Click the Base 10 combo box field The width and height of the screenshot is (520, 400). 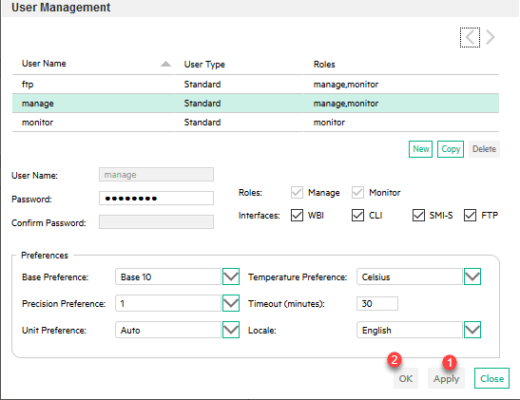(169, 277)
